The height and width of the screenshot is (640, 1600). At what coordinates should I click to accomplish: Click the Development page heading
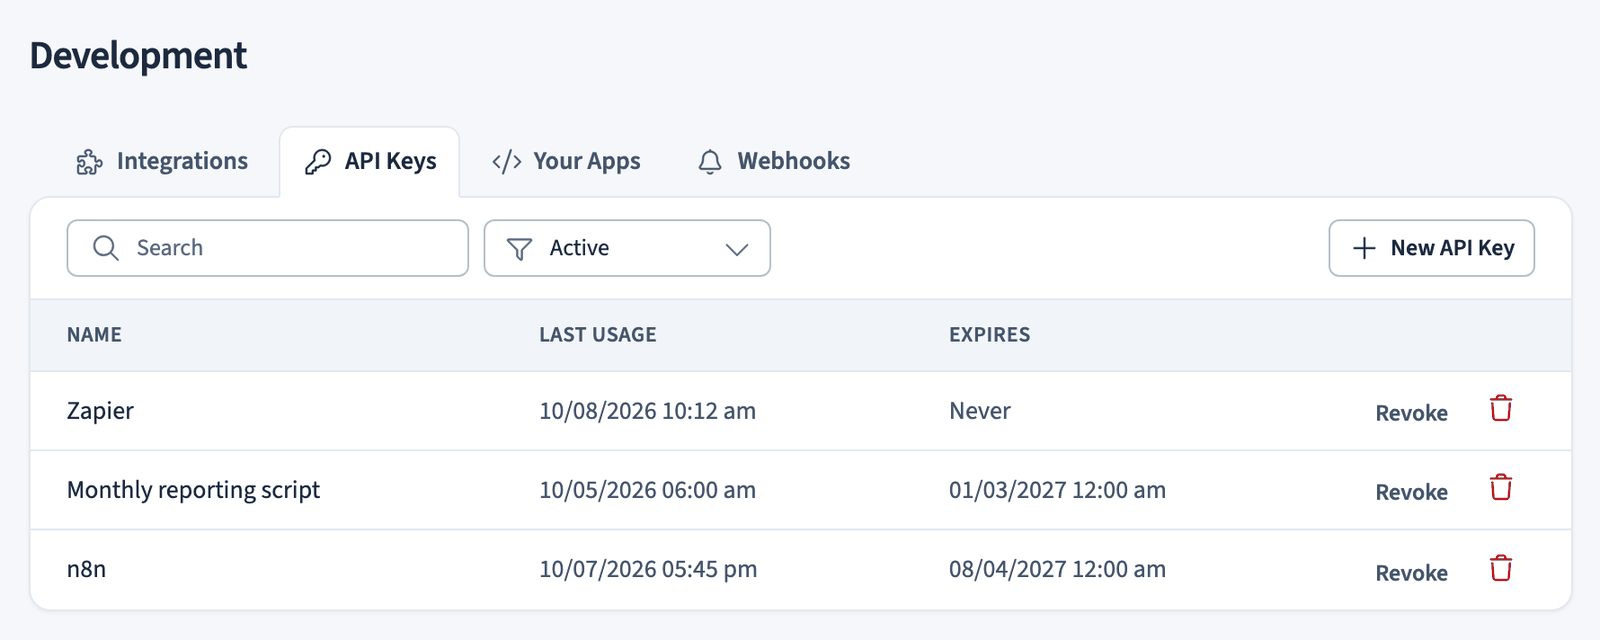[x=138, y=56]
